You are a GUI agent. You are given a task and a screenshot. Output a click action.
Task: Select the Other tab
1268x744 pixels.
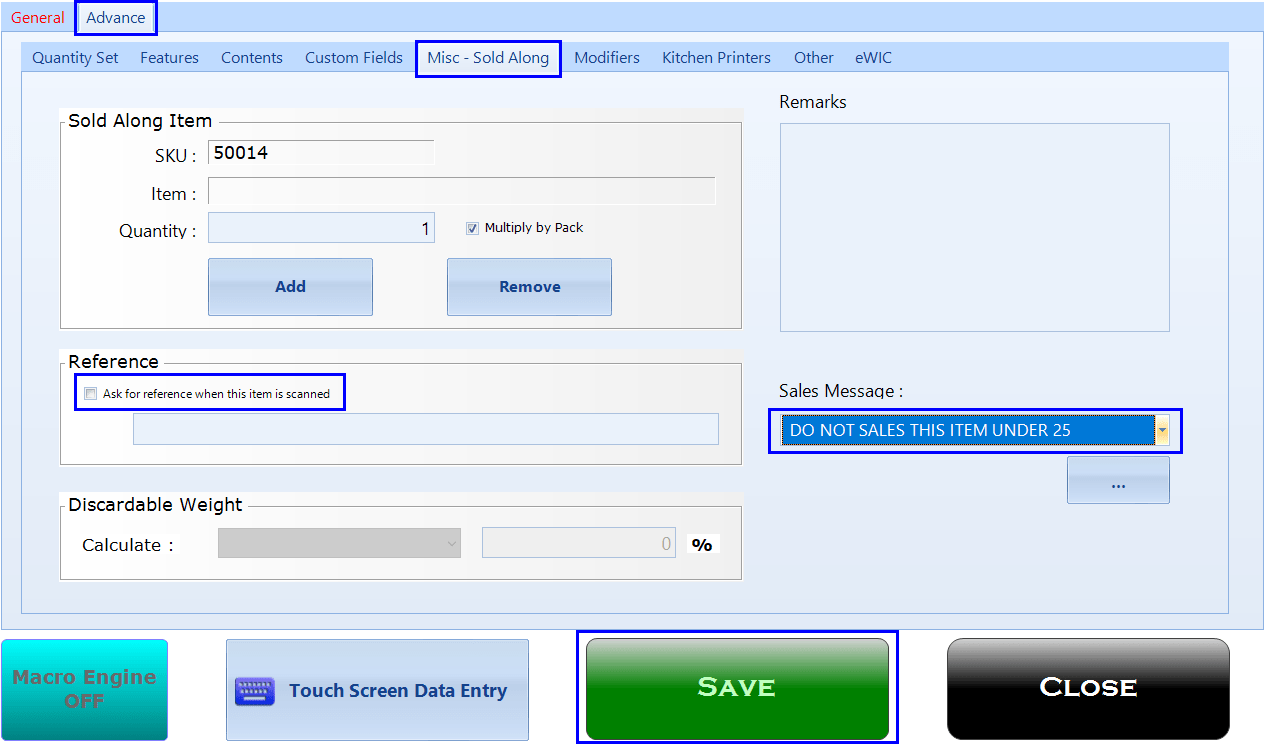(x=814, y=58)
